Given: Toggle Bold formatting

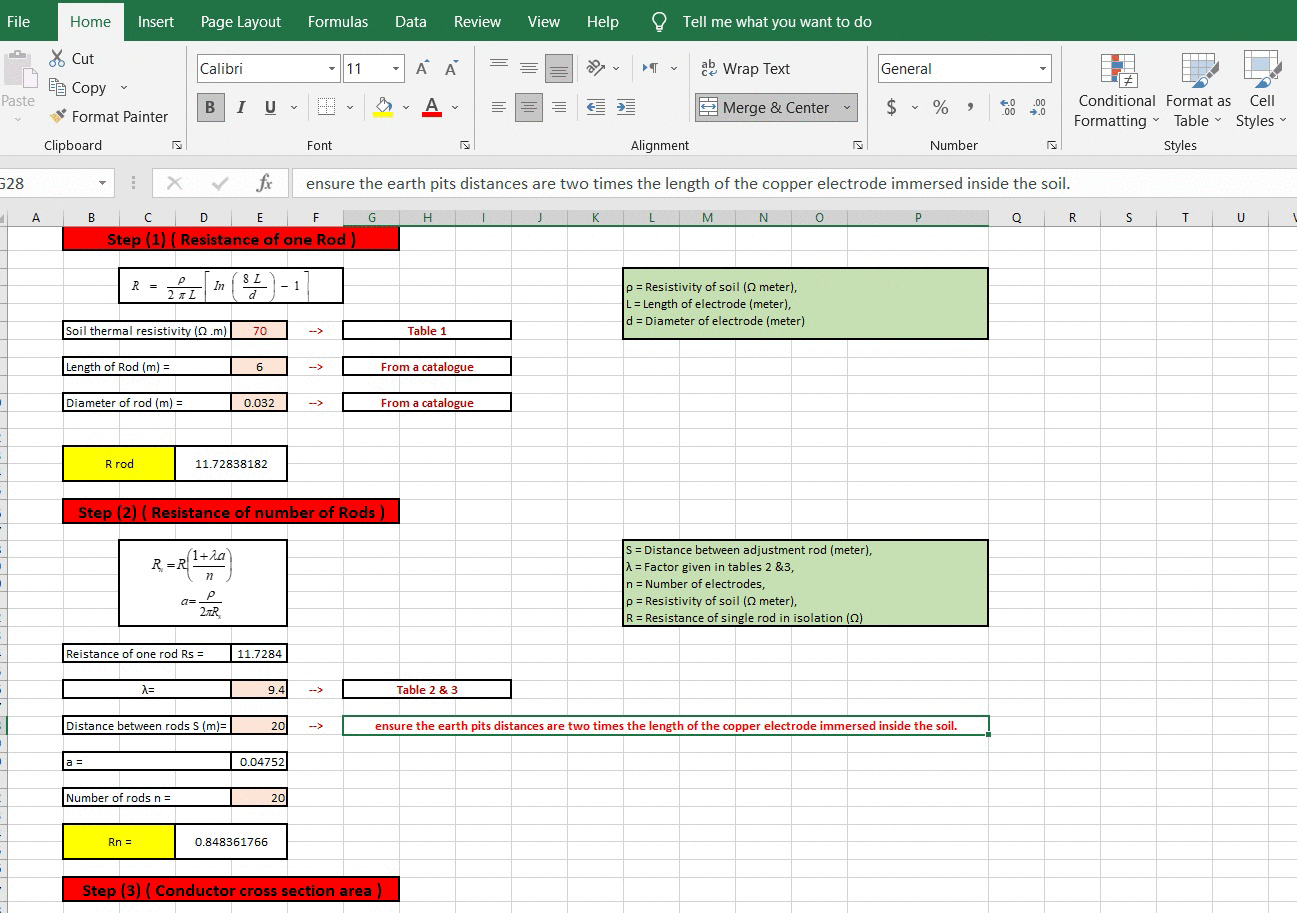Looking at the screenshot, I should click(x=210, y=107).
